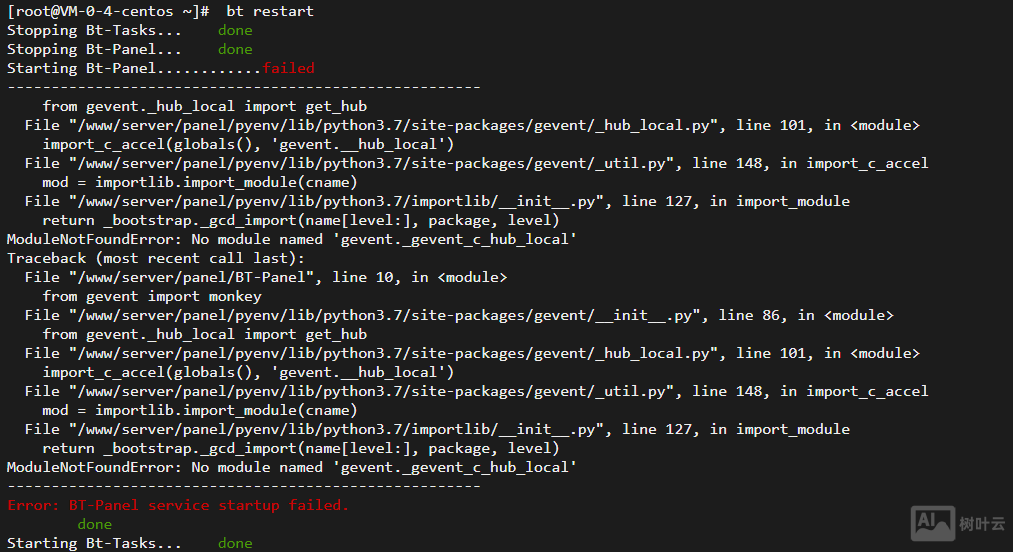Click the gevent/__init__.py line 86 path
1013x552 pixels.
(x=389, y=315)
